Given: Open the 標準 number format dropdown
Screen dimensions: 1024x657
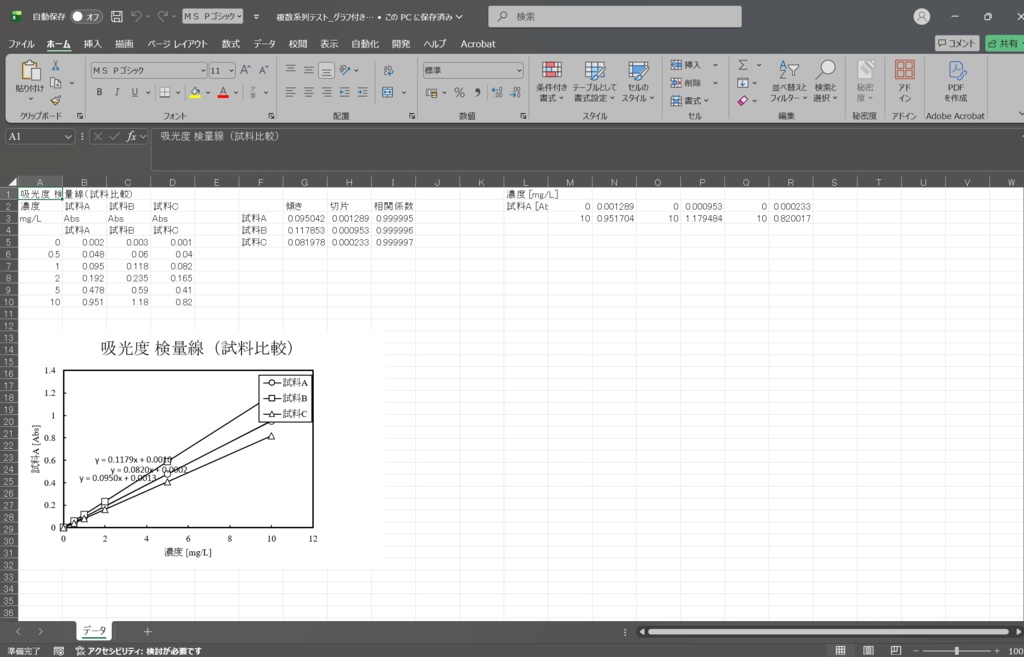Looking at the screenshot, I should point(519,70).
